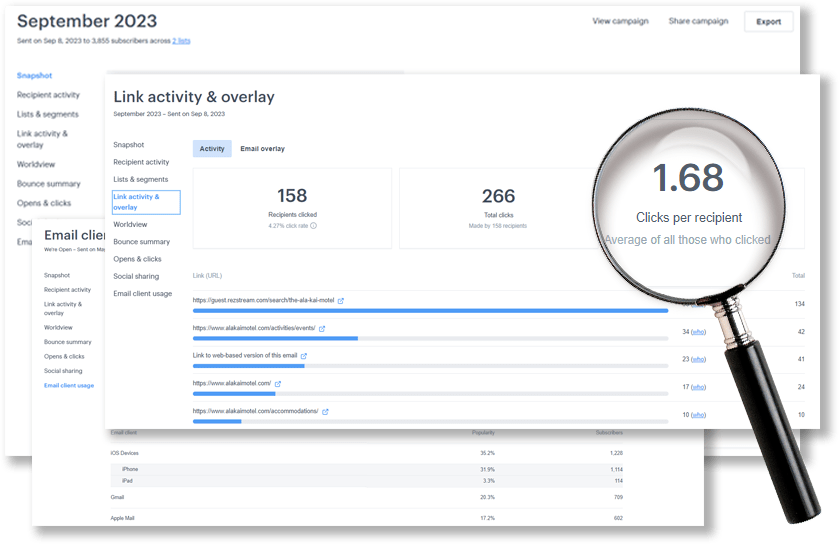Image resolution: width=839 pixels, height=544 pixels.
Task: Select the Activity tab
Action: [212, 149]
